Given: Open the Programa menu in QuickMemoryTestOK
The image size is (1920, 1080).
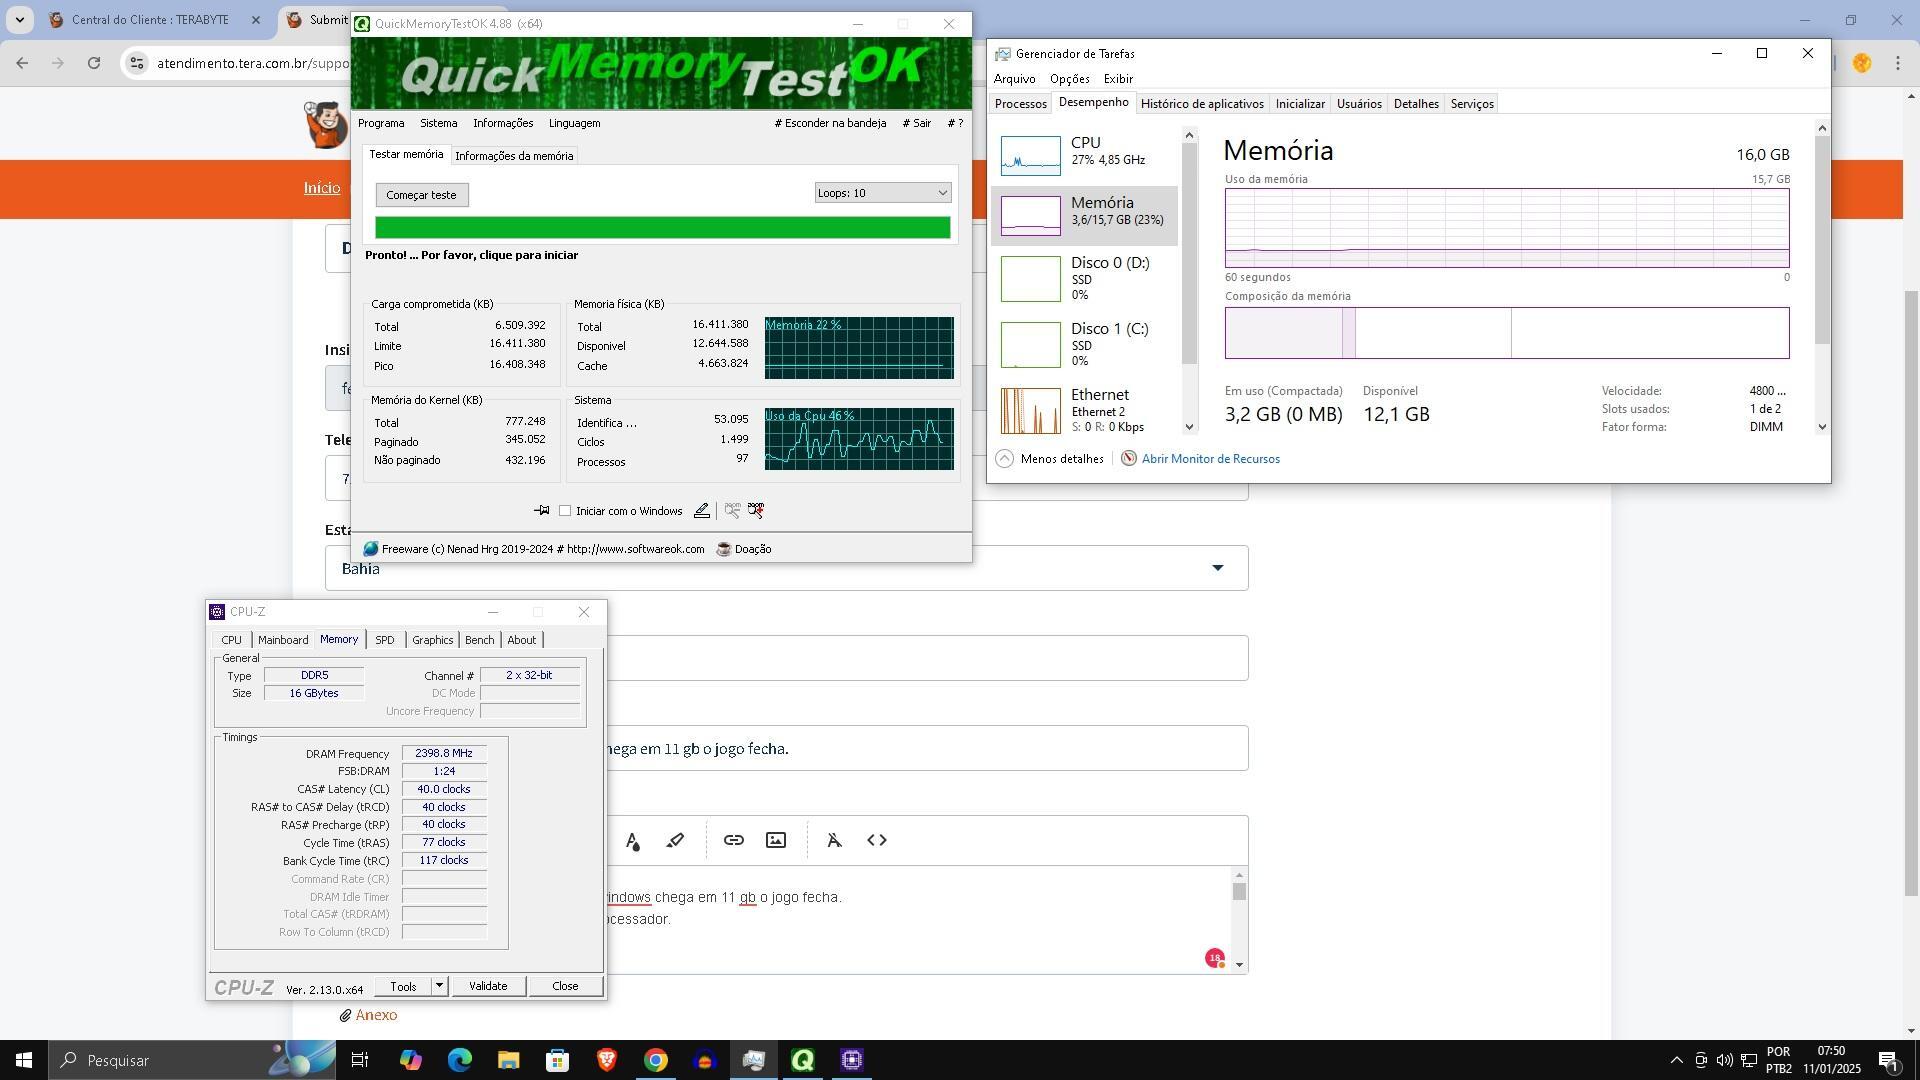Looking at the screenshot, I should (381, 123).
